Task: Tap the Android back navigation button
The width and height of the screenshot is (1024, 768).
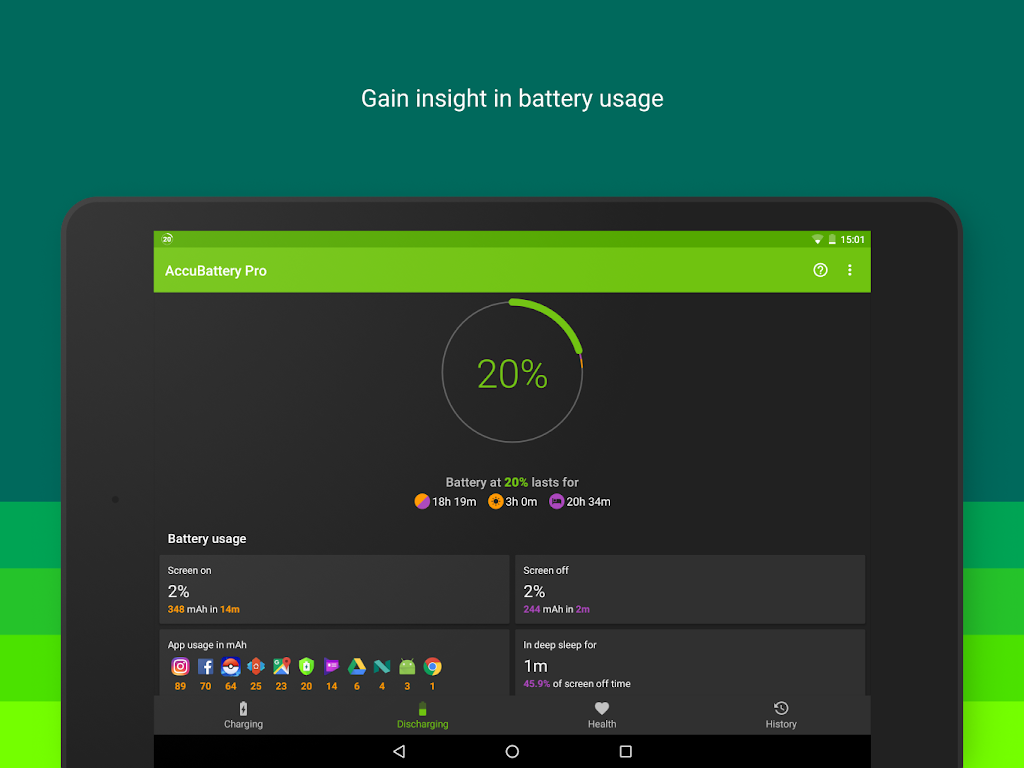Action: click(399, 752)
